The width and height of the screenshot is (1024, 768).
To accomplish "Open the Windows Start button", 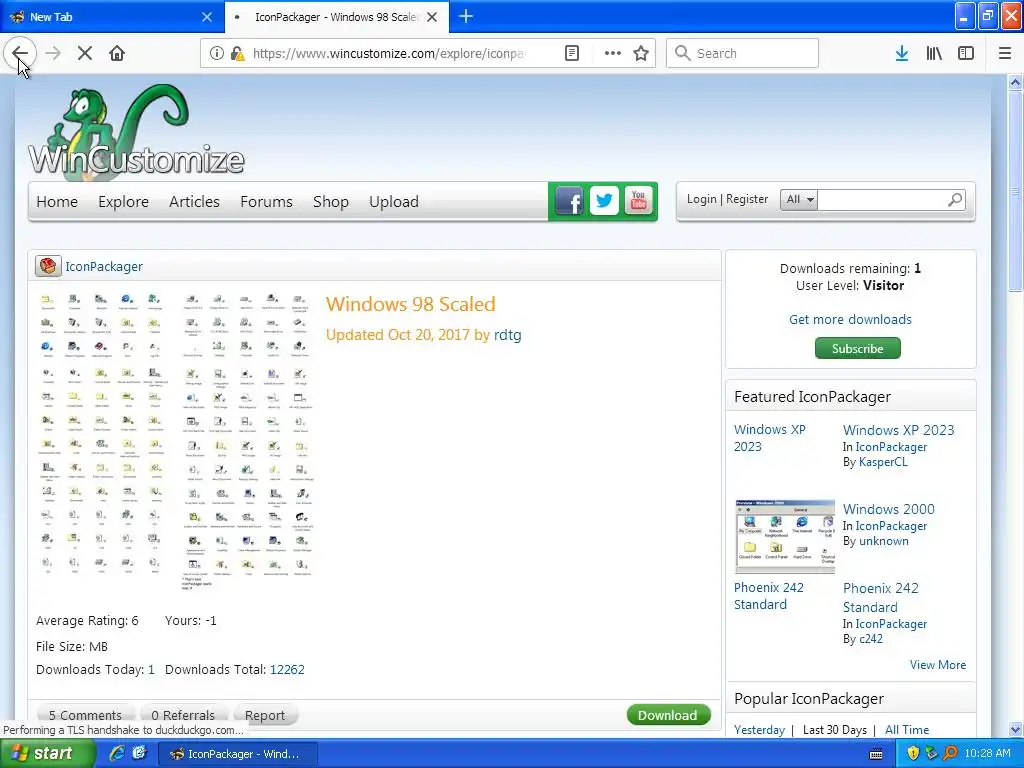I will (x=46, y=753).
